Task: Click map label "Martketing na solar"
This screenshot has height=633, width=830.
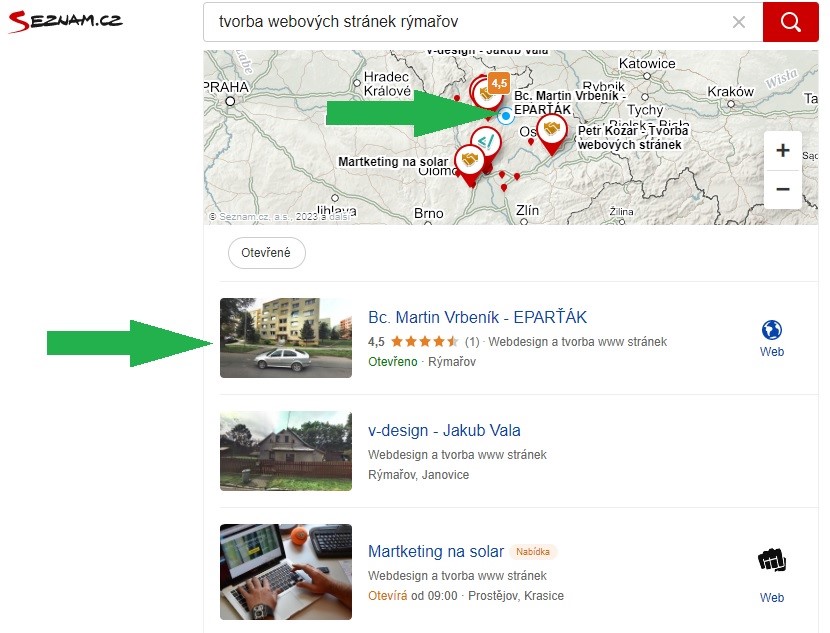Action: tap(393, 162)
